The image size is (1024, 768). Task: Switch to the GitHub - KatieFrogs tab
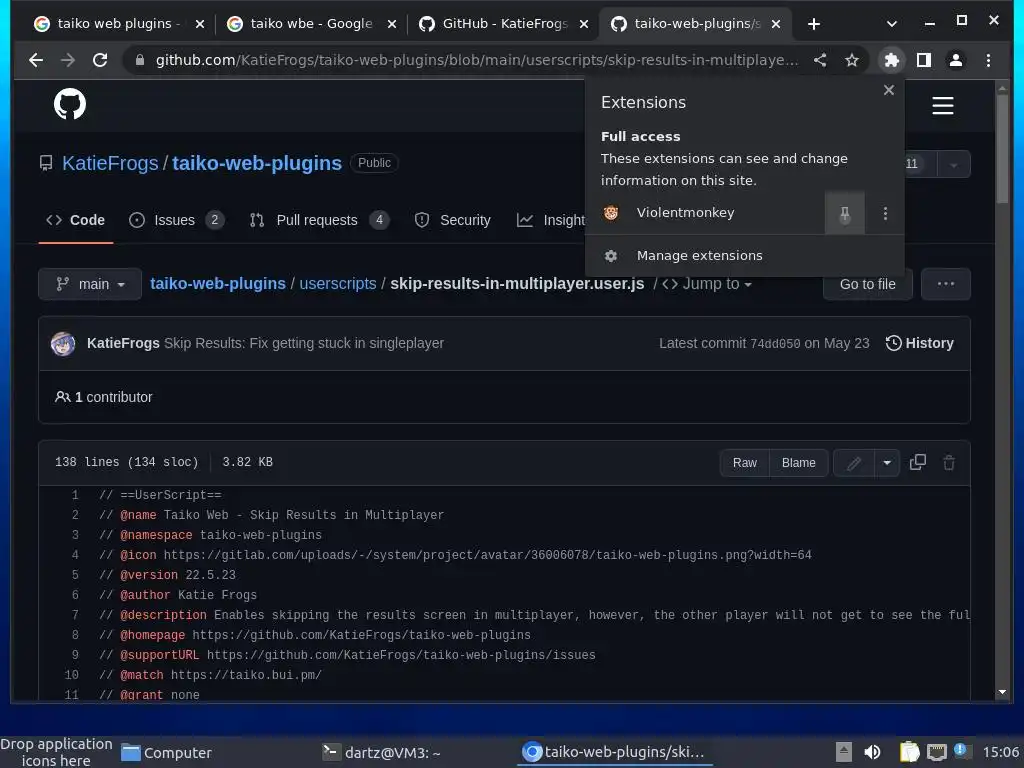pos(504,24)
